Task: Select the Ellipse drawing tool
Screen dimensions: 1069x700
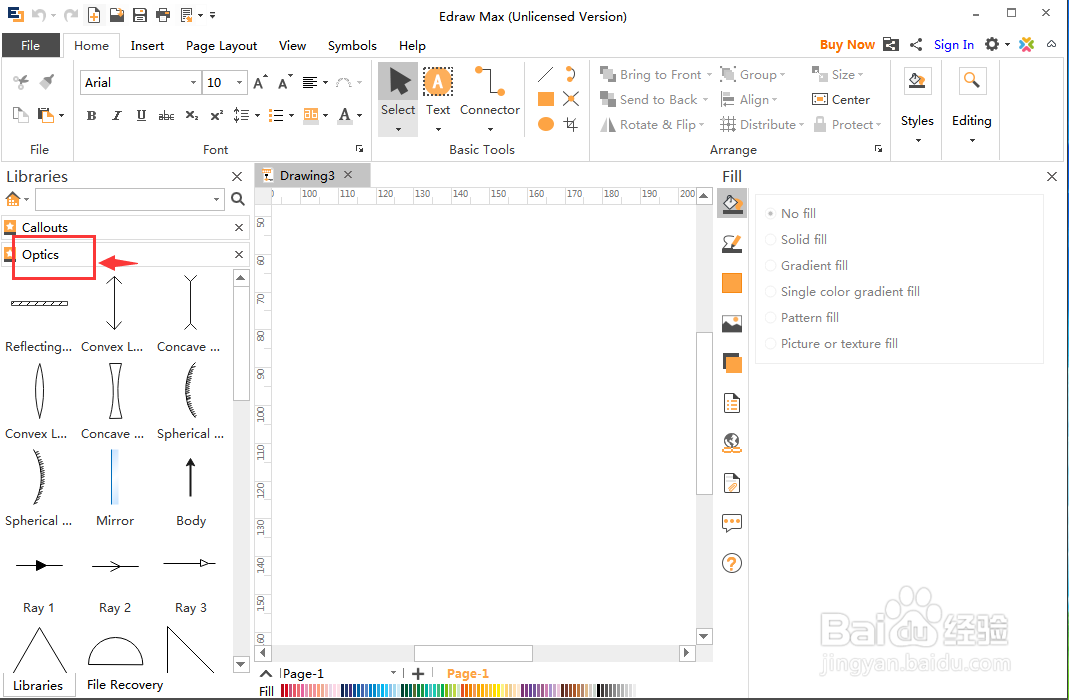Action: click(545, 124)
